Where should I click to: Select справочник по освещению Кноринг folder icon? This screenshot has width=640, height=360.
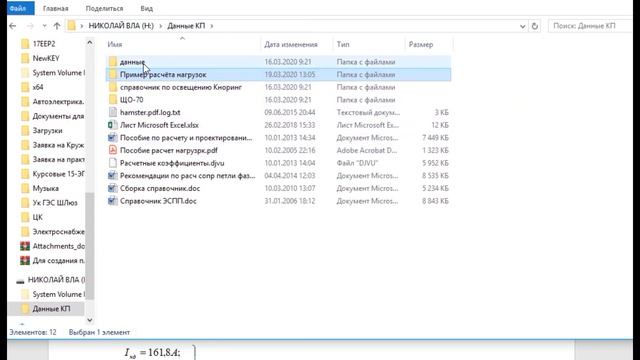(113, 87)
